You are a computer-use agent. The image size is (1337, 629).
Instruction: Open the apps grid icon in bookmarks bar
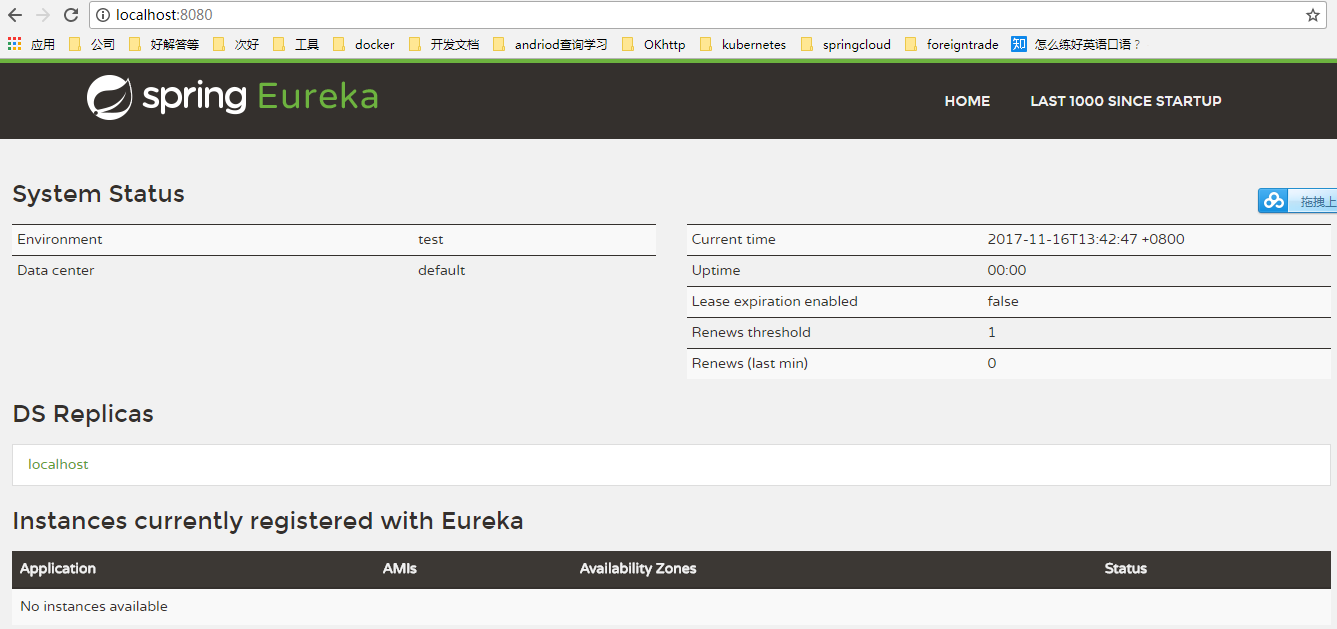(x=14, y=44)
